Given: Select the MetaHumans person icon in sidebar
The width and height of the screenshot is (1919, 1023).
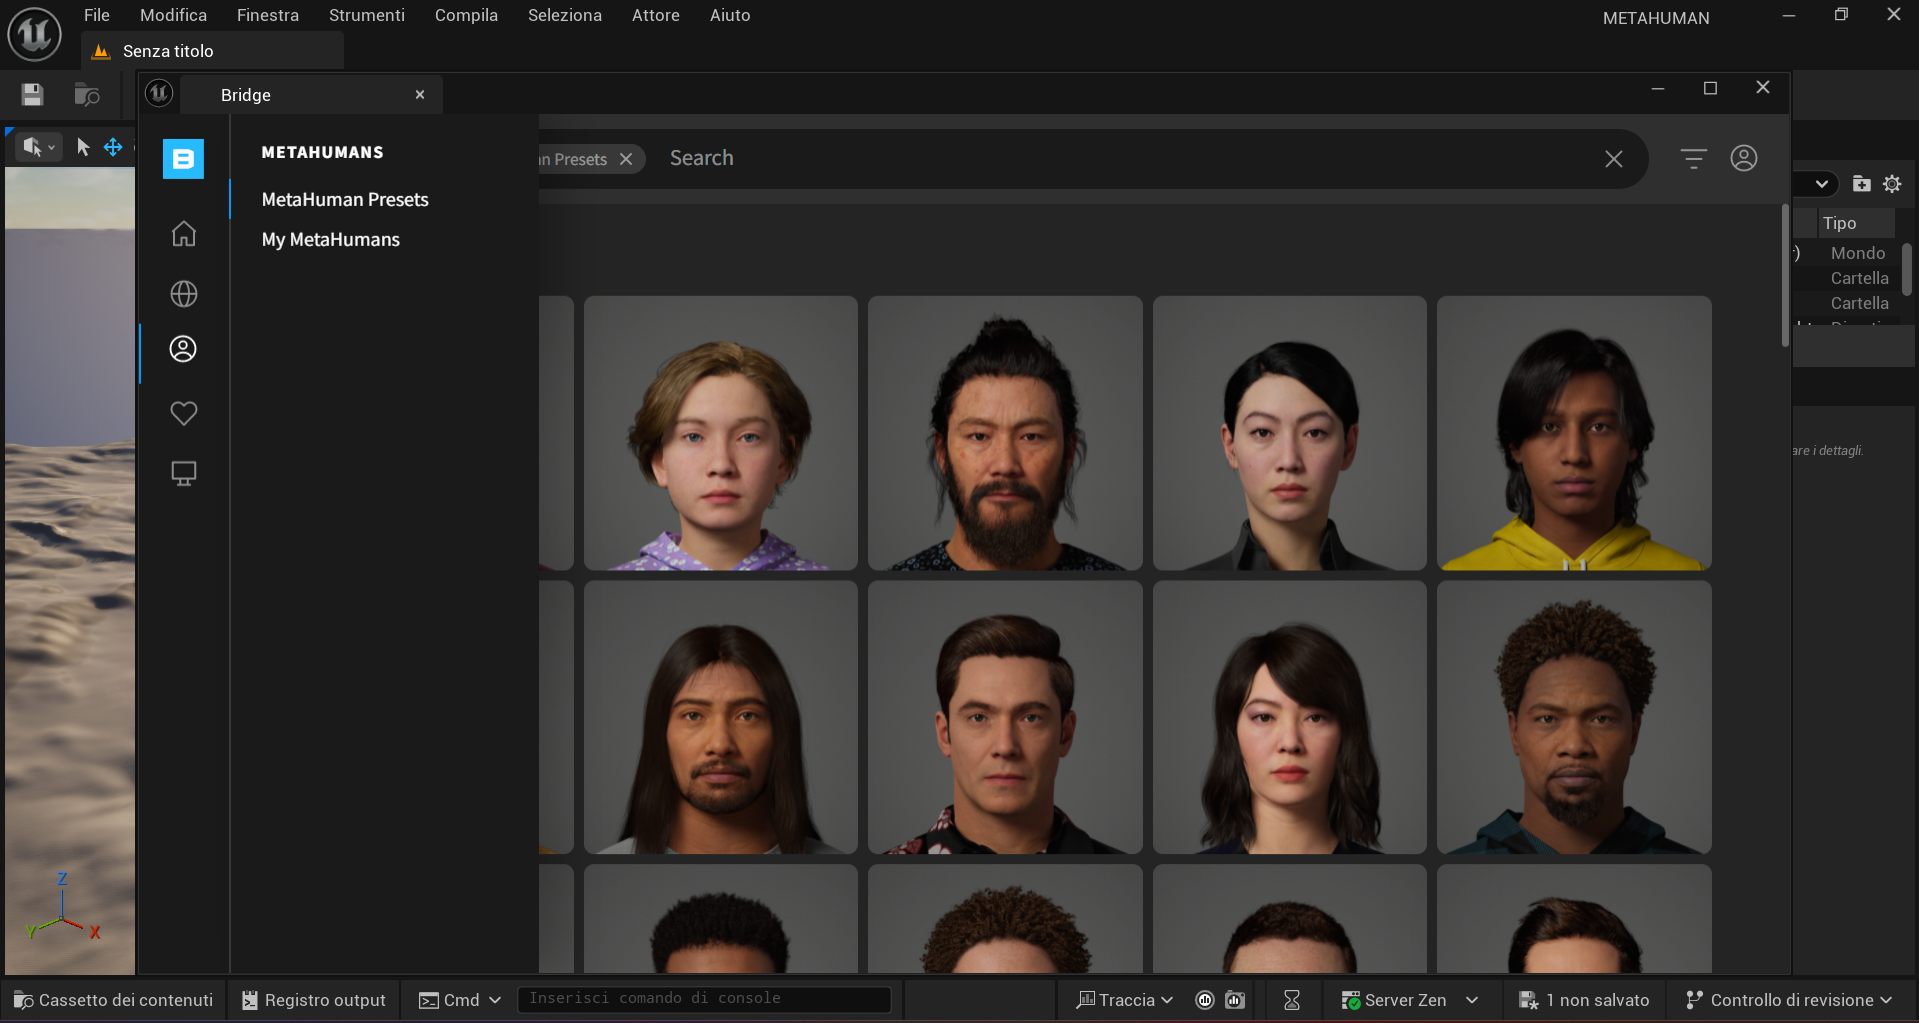Looking at the screenshot, I should click(x=183, y=349).
